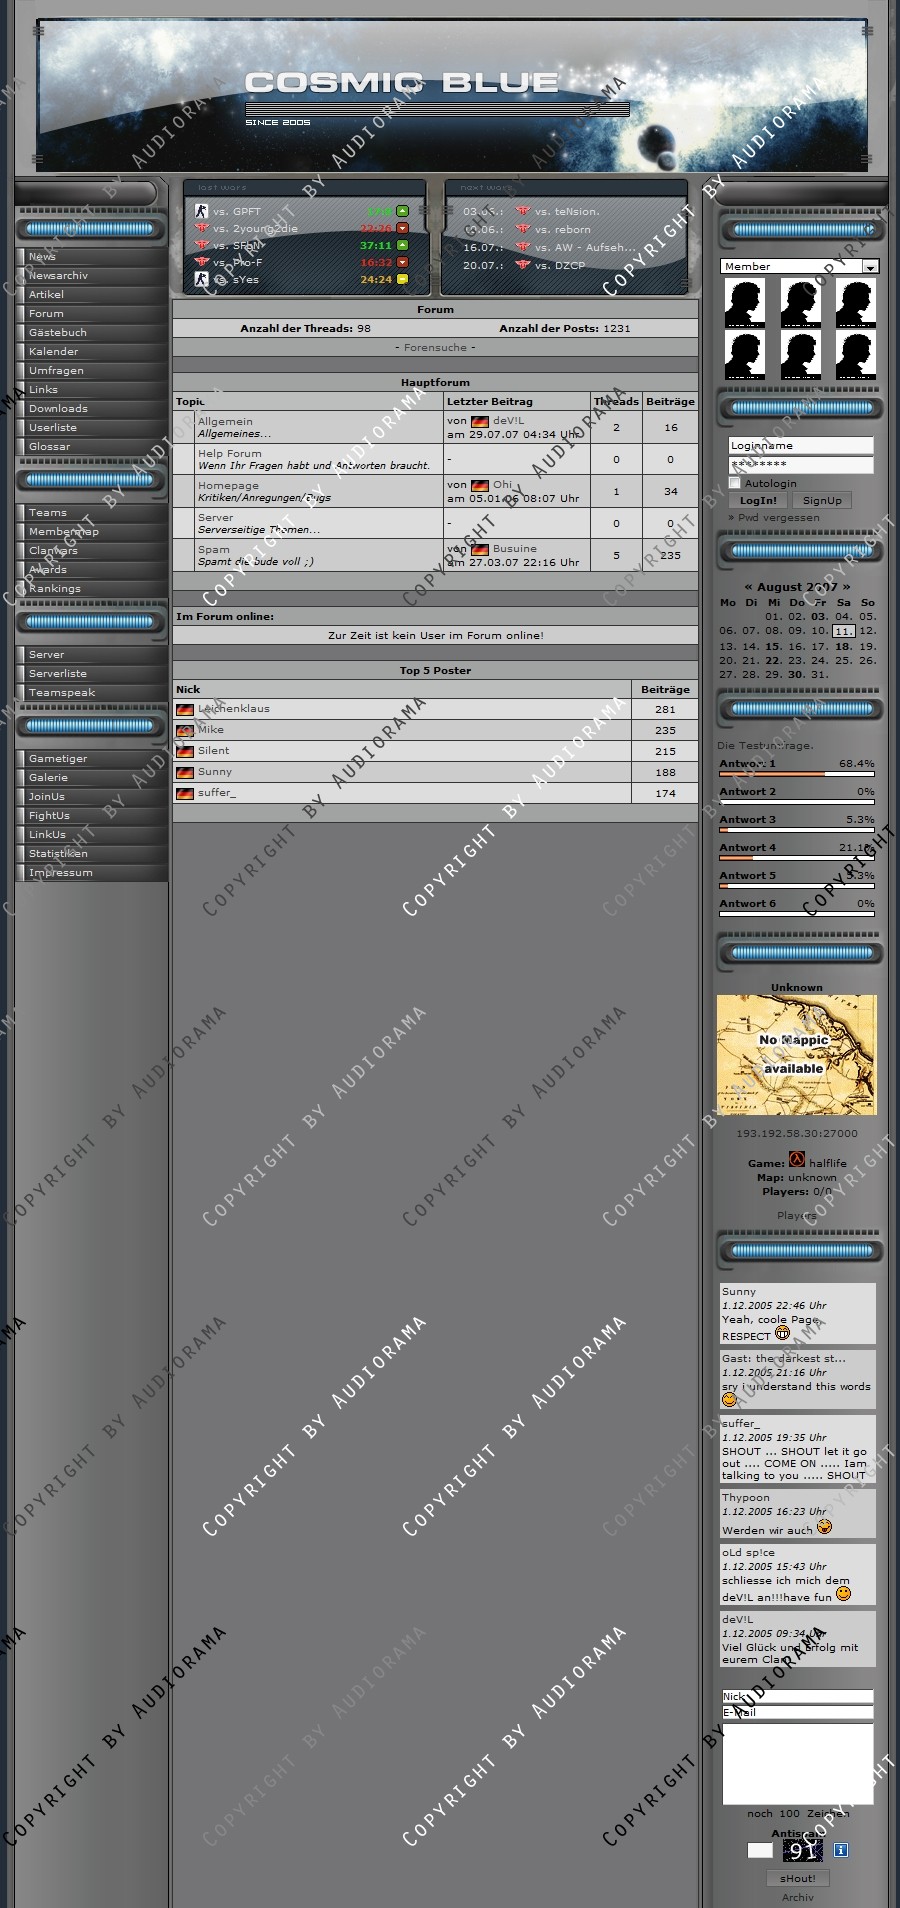This screenshot has height=1908, width=900.
Task: Click the Loginname input field
Action: 800,446
